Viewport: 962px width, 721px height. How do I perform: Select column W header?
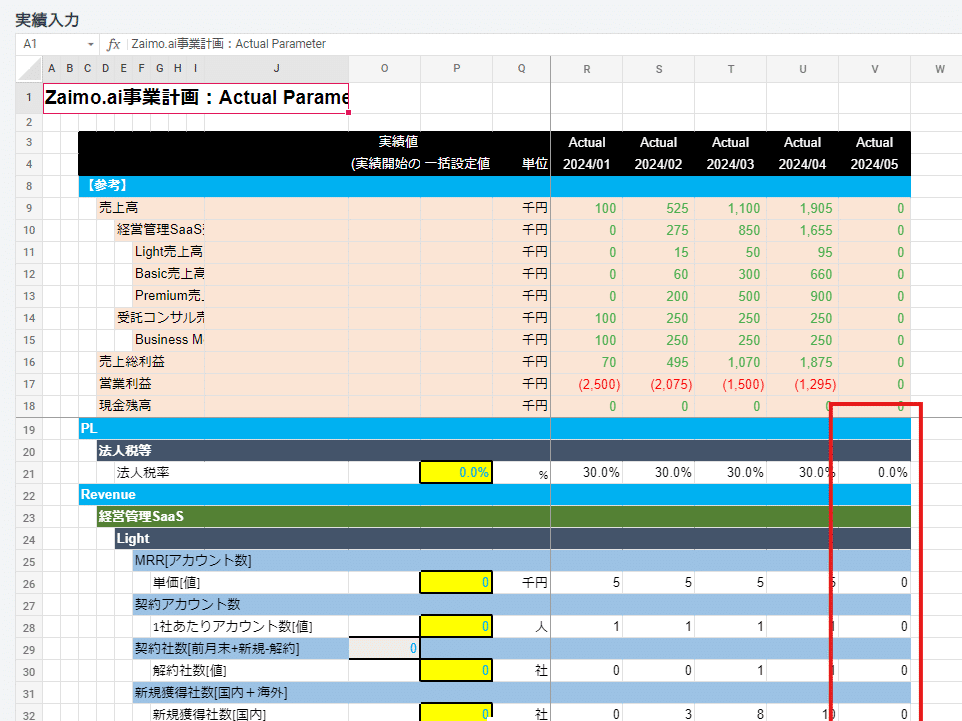click(x=939, y=69)
